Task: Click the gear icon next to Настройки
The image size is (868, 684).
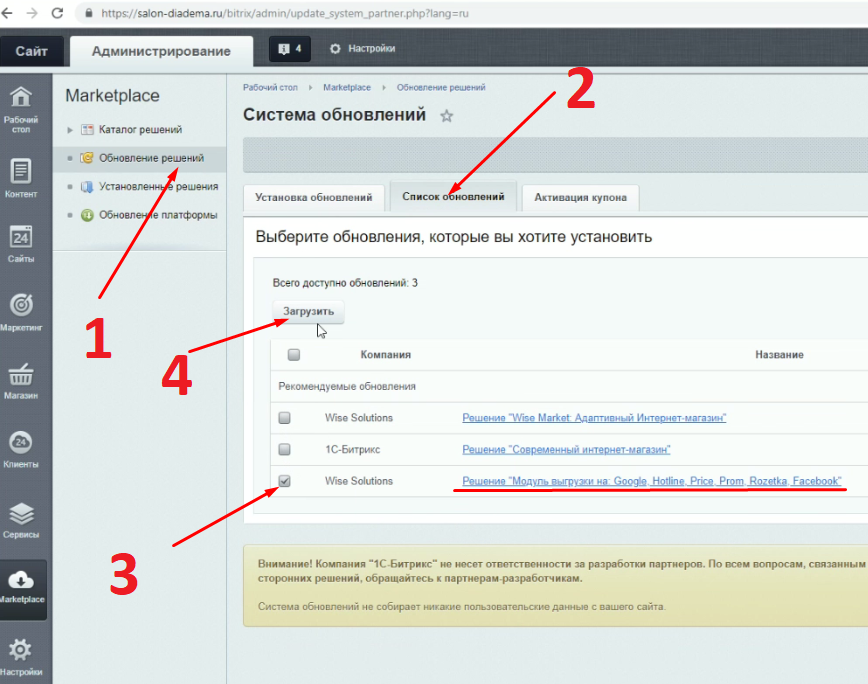Action: click(x=335, y=49)
